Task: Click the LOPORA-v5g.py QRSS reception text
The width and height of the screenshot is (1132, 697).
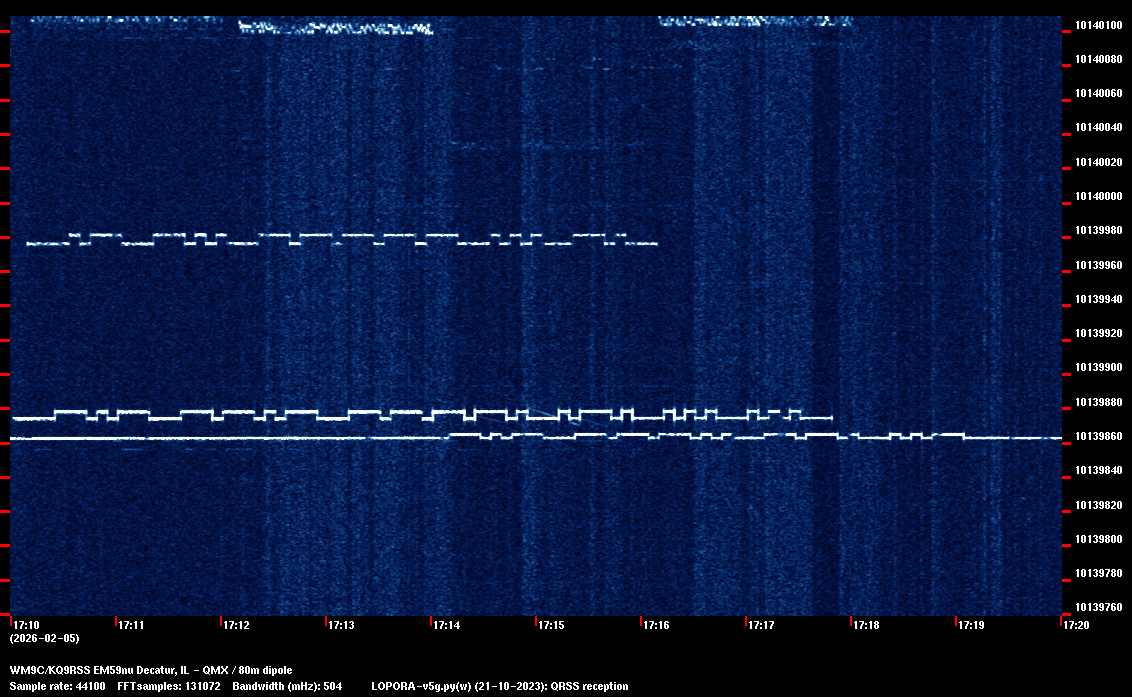Action: coord(499,686)
